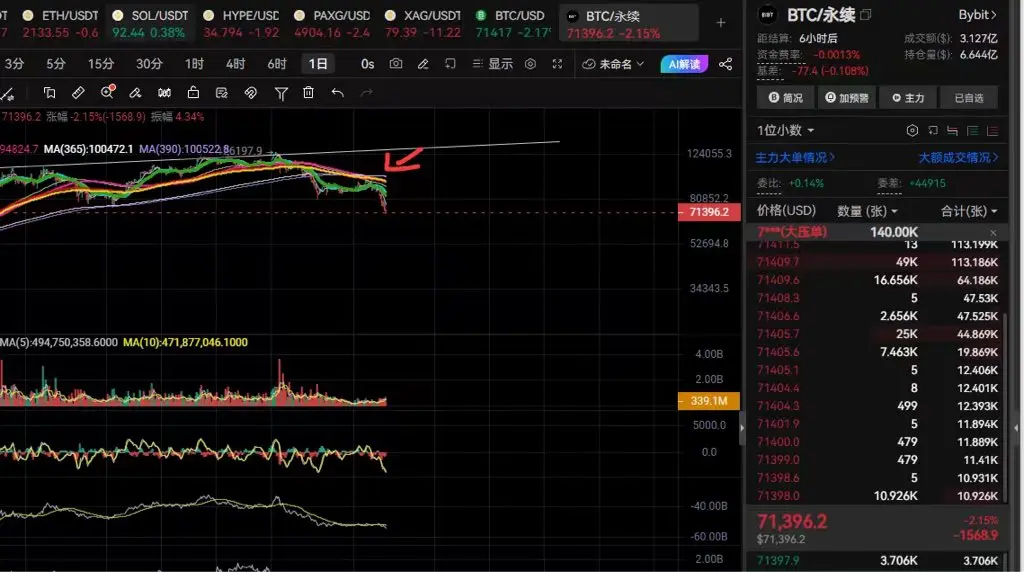Enter fullscreen chart mode

click(557, 63)
